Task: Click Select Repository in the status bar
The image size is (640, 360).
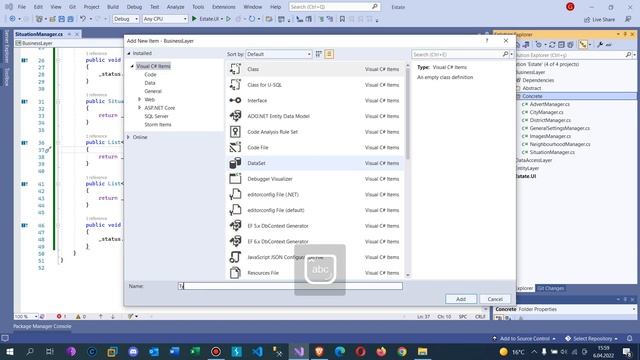Action: (x=592, y=338)
